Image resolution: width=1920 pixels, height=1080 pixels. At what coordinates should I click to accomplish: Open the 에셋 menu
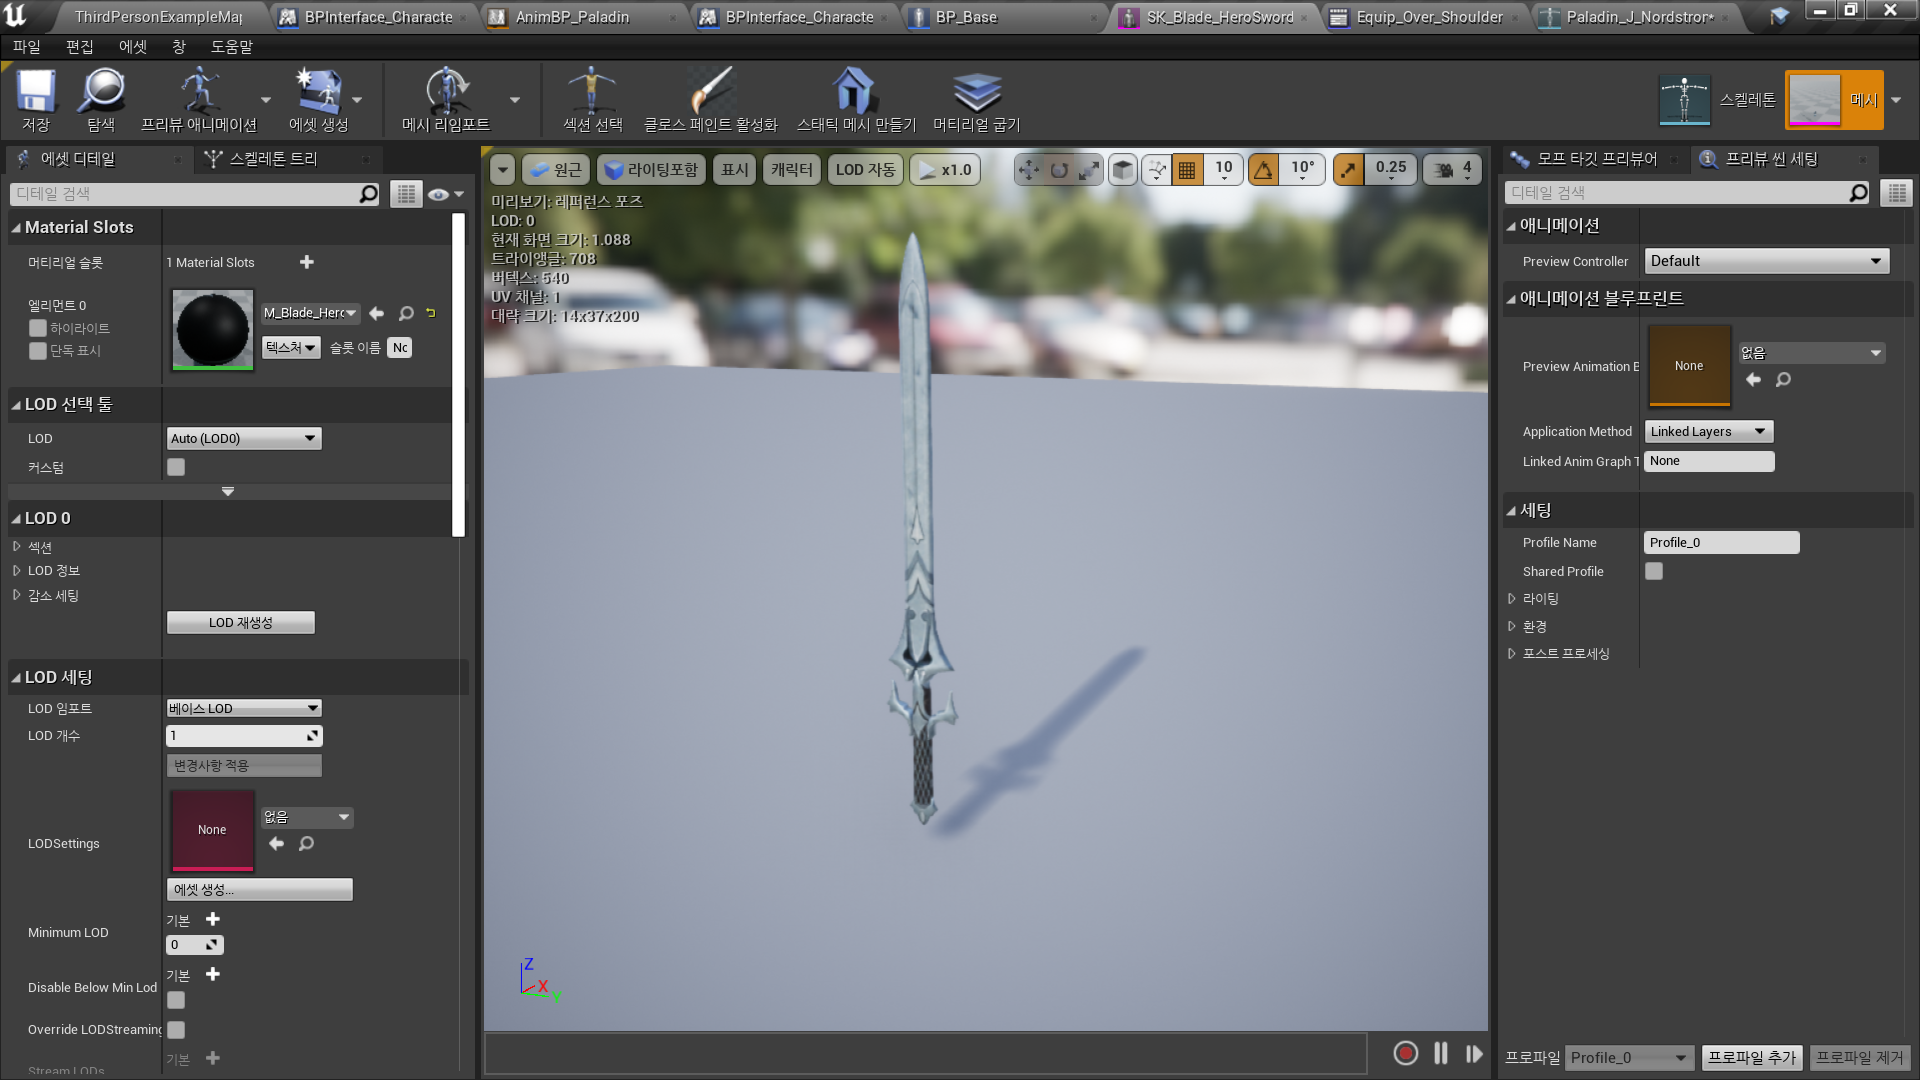point(131,46)
